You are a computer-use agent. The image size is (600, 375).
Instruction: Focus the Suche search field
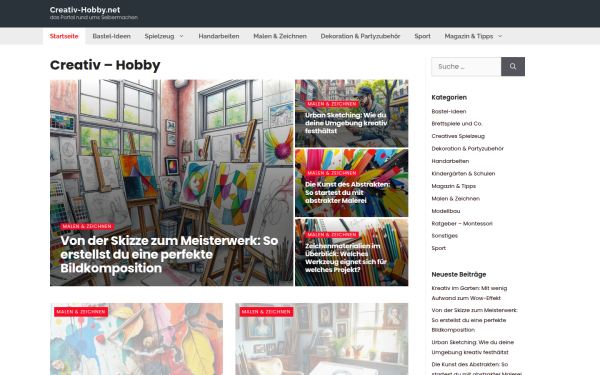point(466,67)
